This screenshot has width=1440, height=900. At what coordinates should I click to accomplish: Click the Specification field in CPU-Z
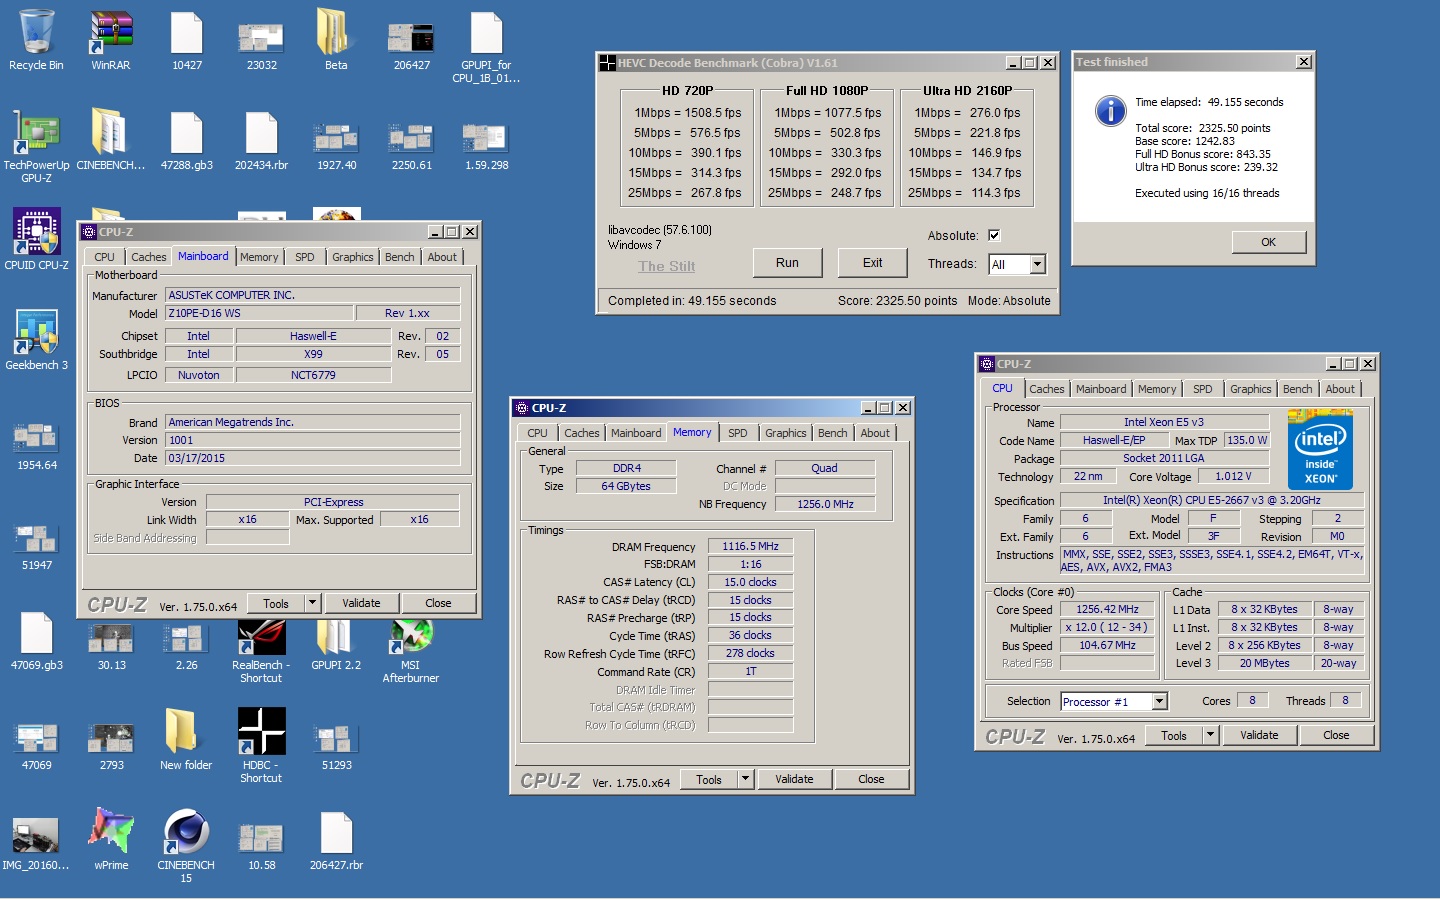click(1211, 500)
